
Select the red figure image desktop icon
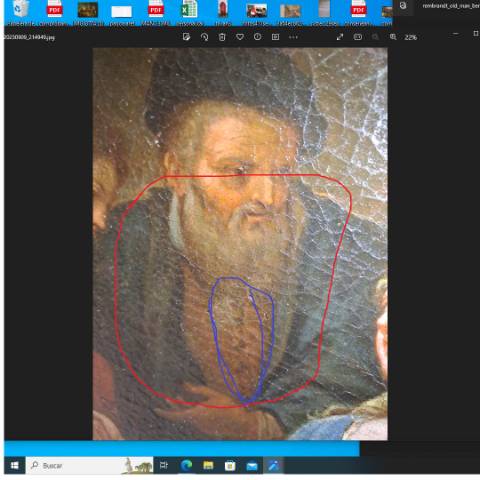coord(223,13)
